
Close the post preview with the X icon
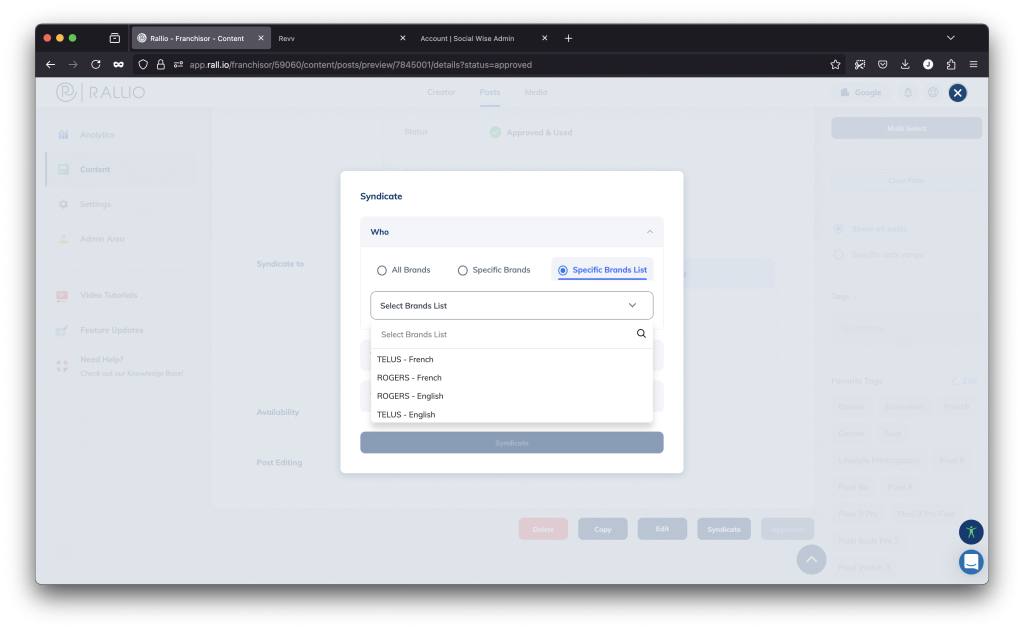[x=957, y=93]
